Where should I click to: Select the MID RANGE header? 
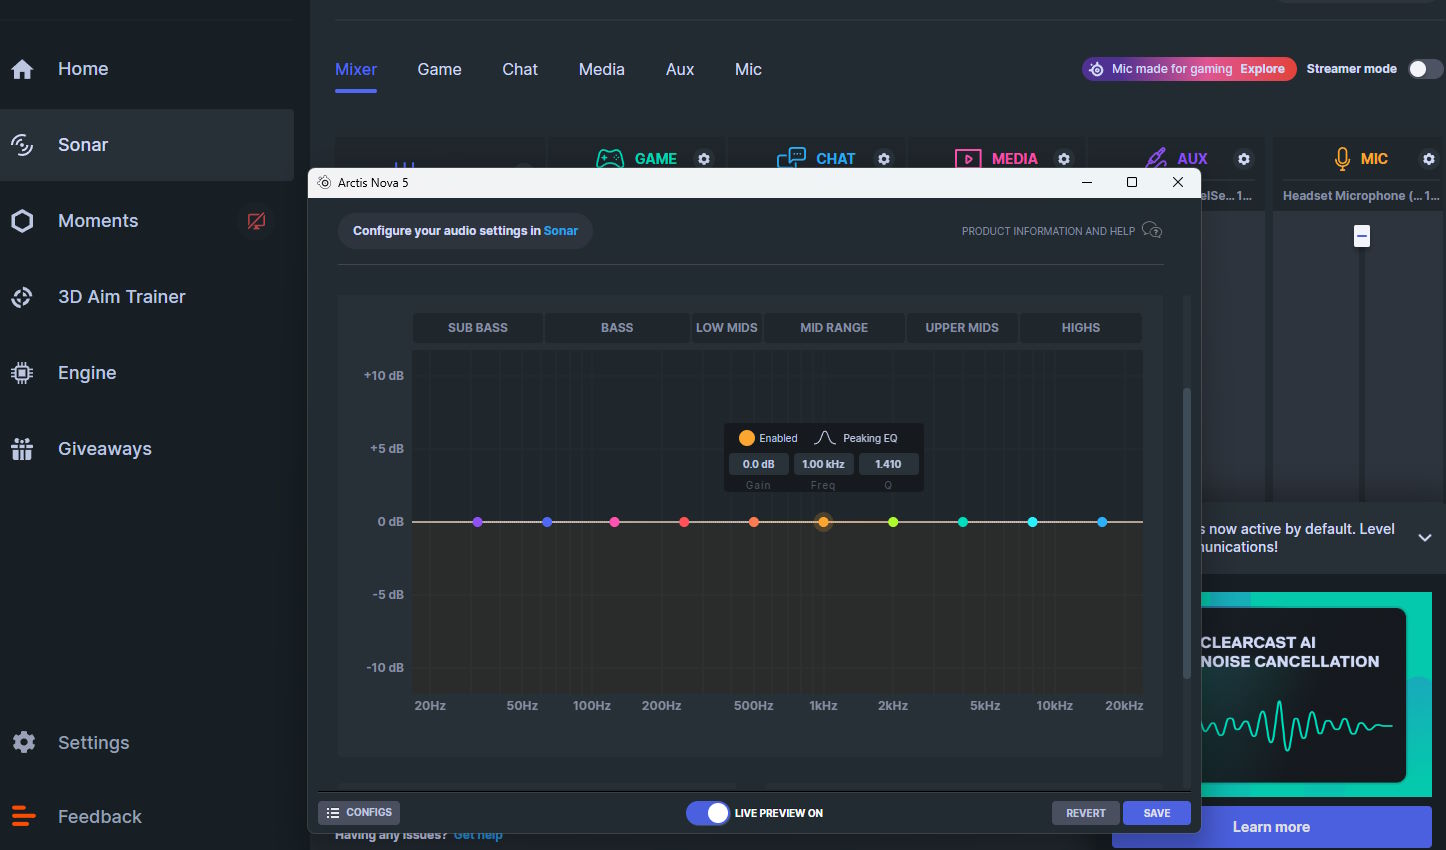tap(834, 328)
